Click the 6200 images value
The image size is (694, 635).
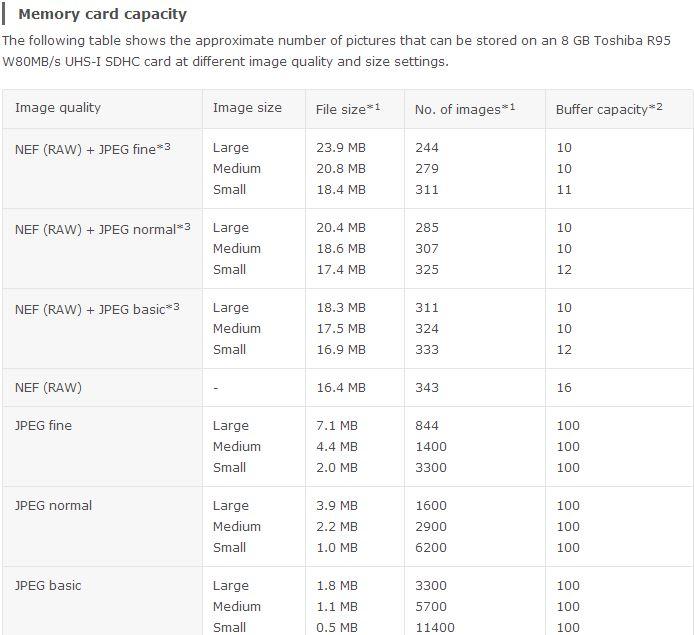pos(431,547)
